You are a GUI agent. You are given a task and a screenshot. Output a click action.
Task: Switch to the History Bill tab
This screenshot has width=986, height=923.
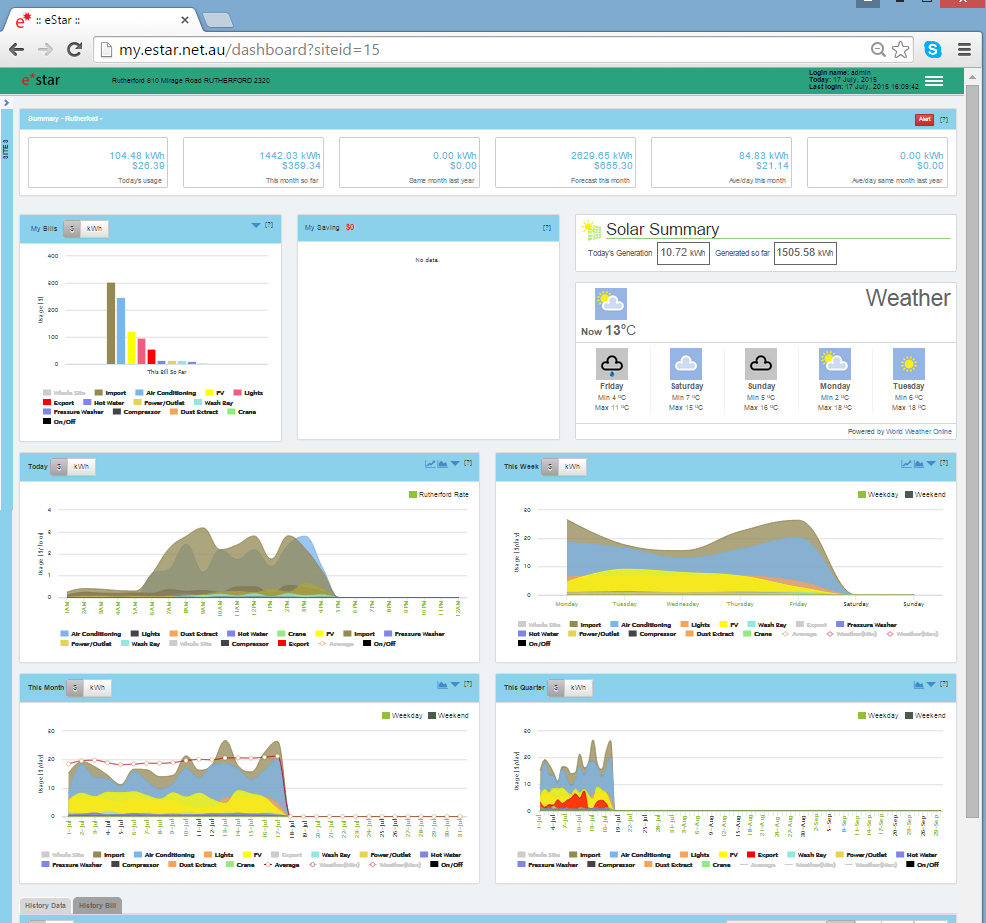coord(96,904)
